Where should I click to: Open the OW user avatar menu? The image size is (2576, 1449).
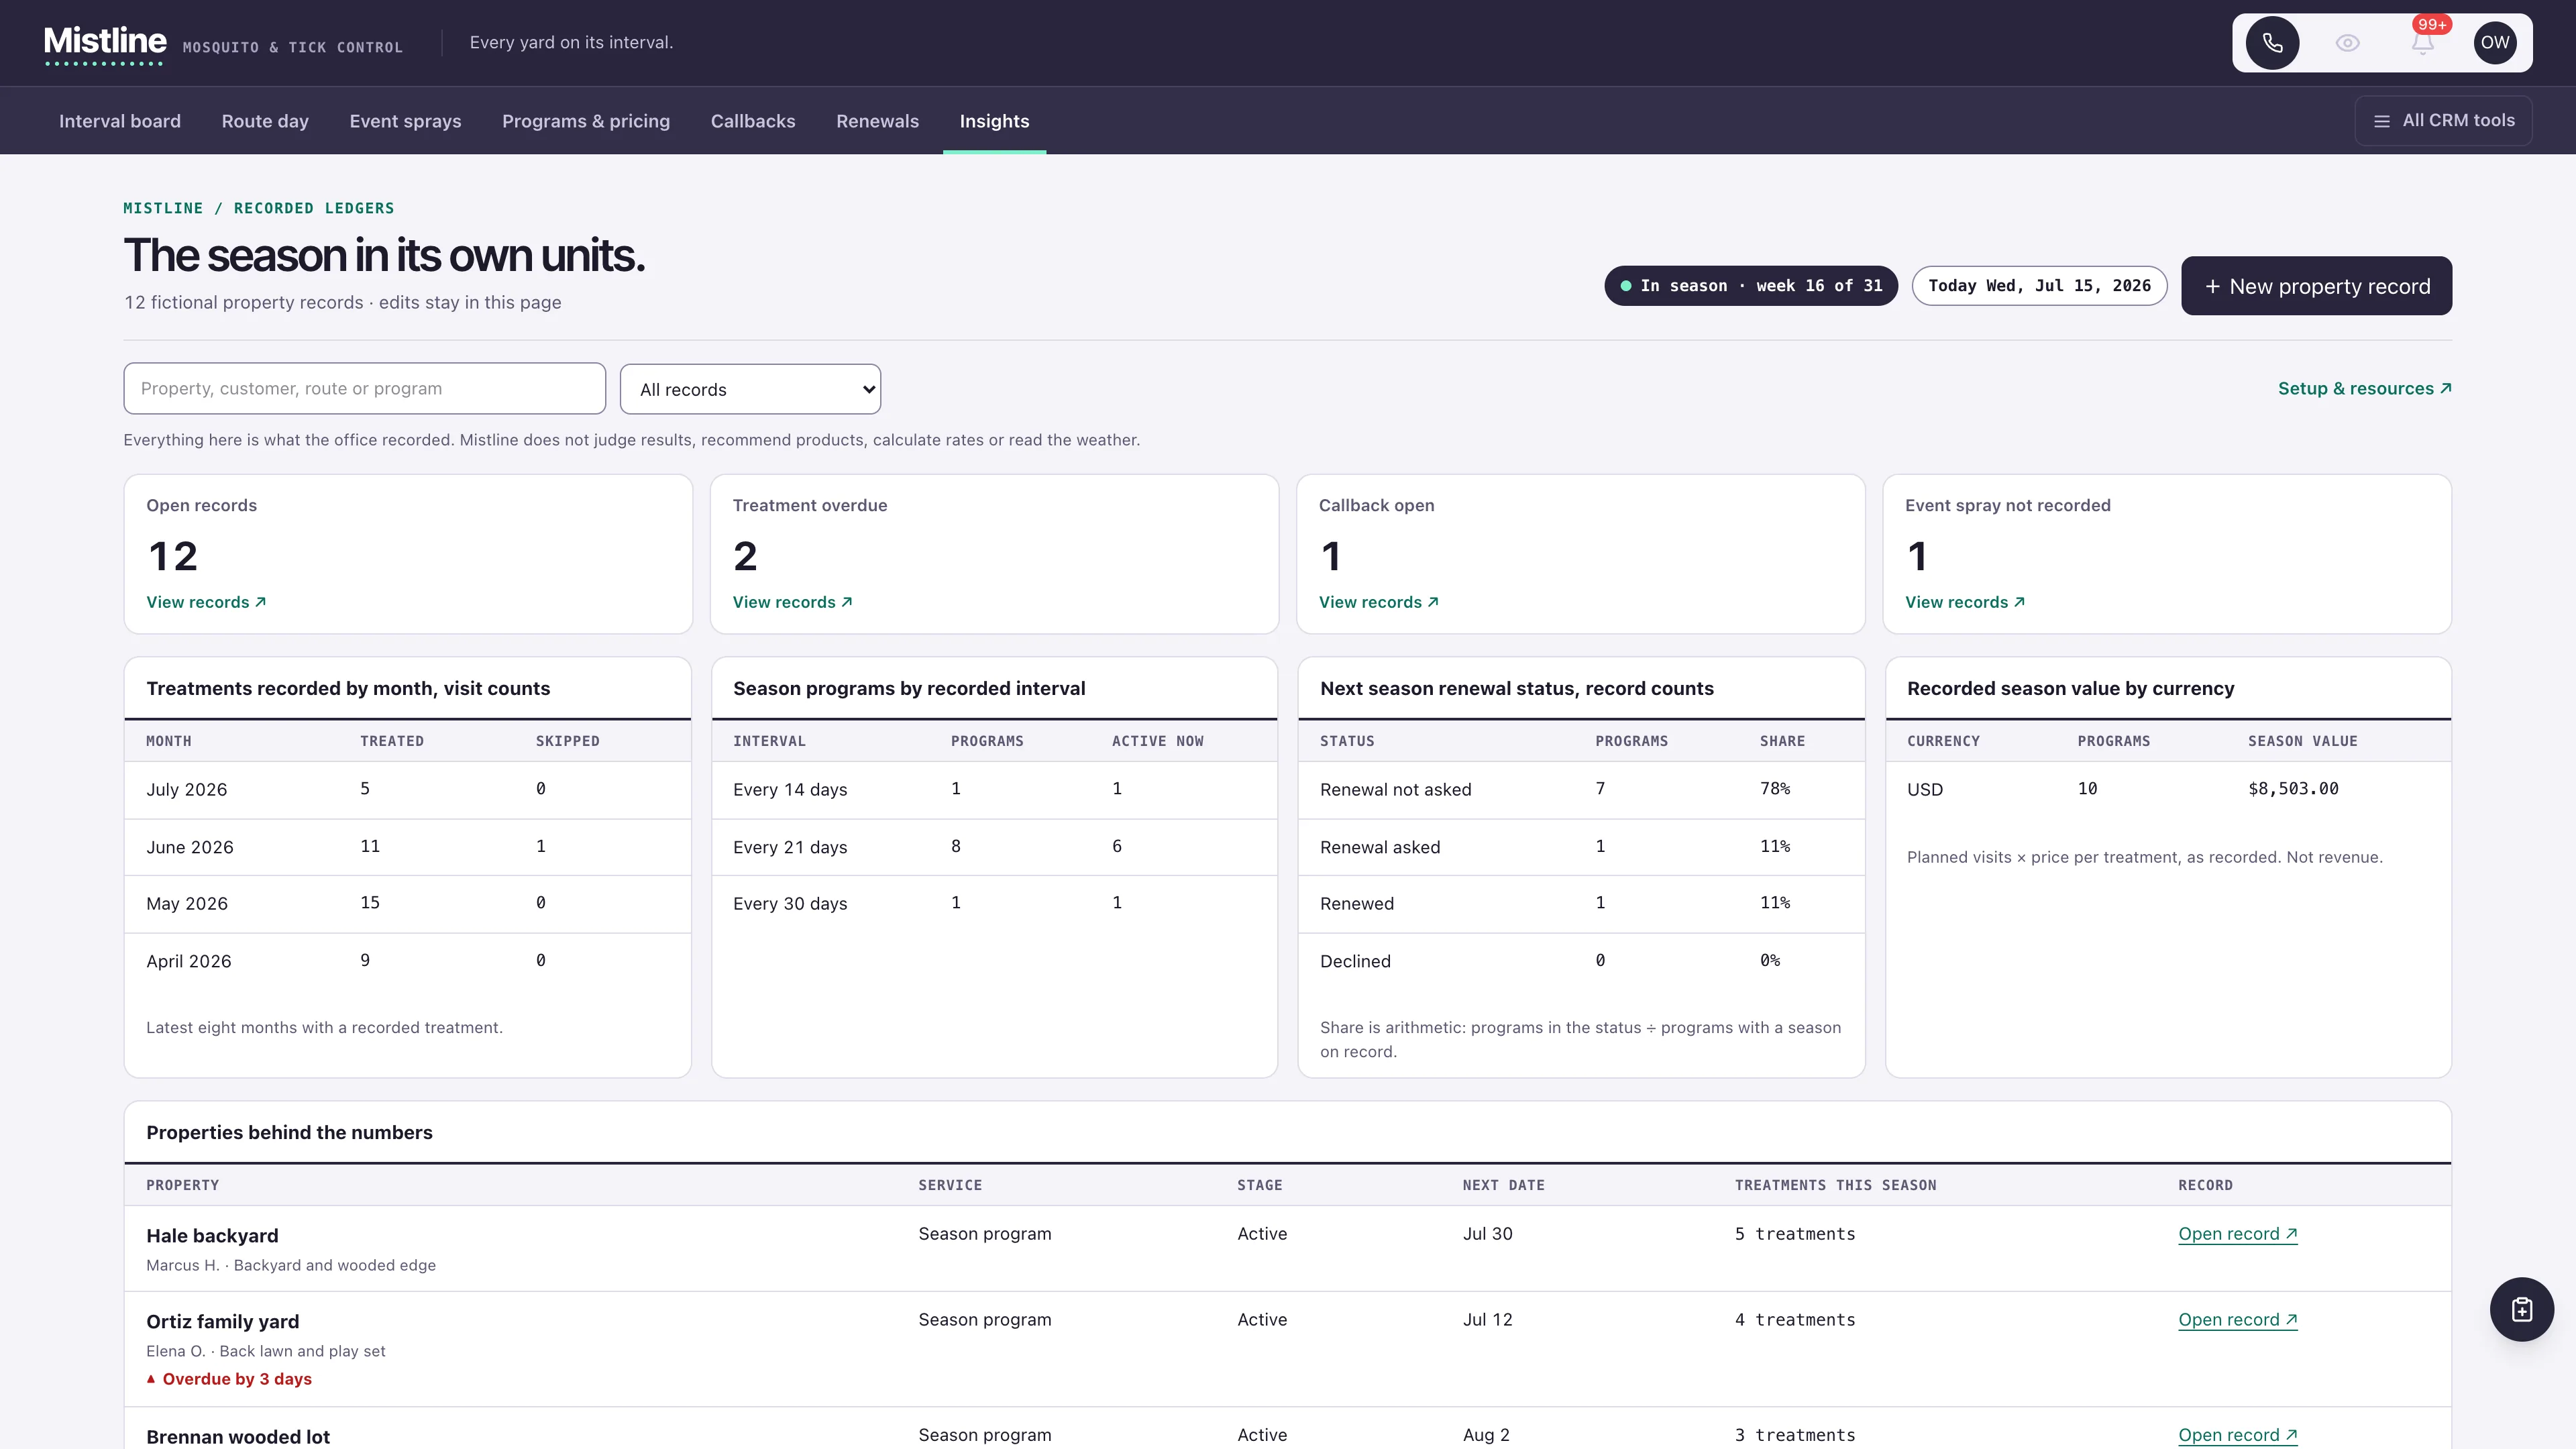[2495, 43]
